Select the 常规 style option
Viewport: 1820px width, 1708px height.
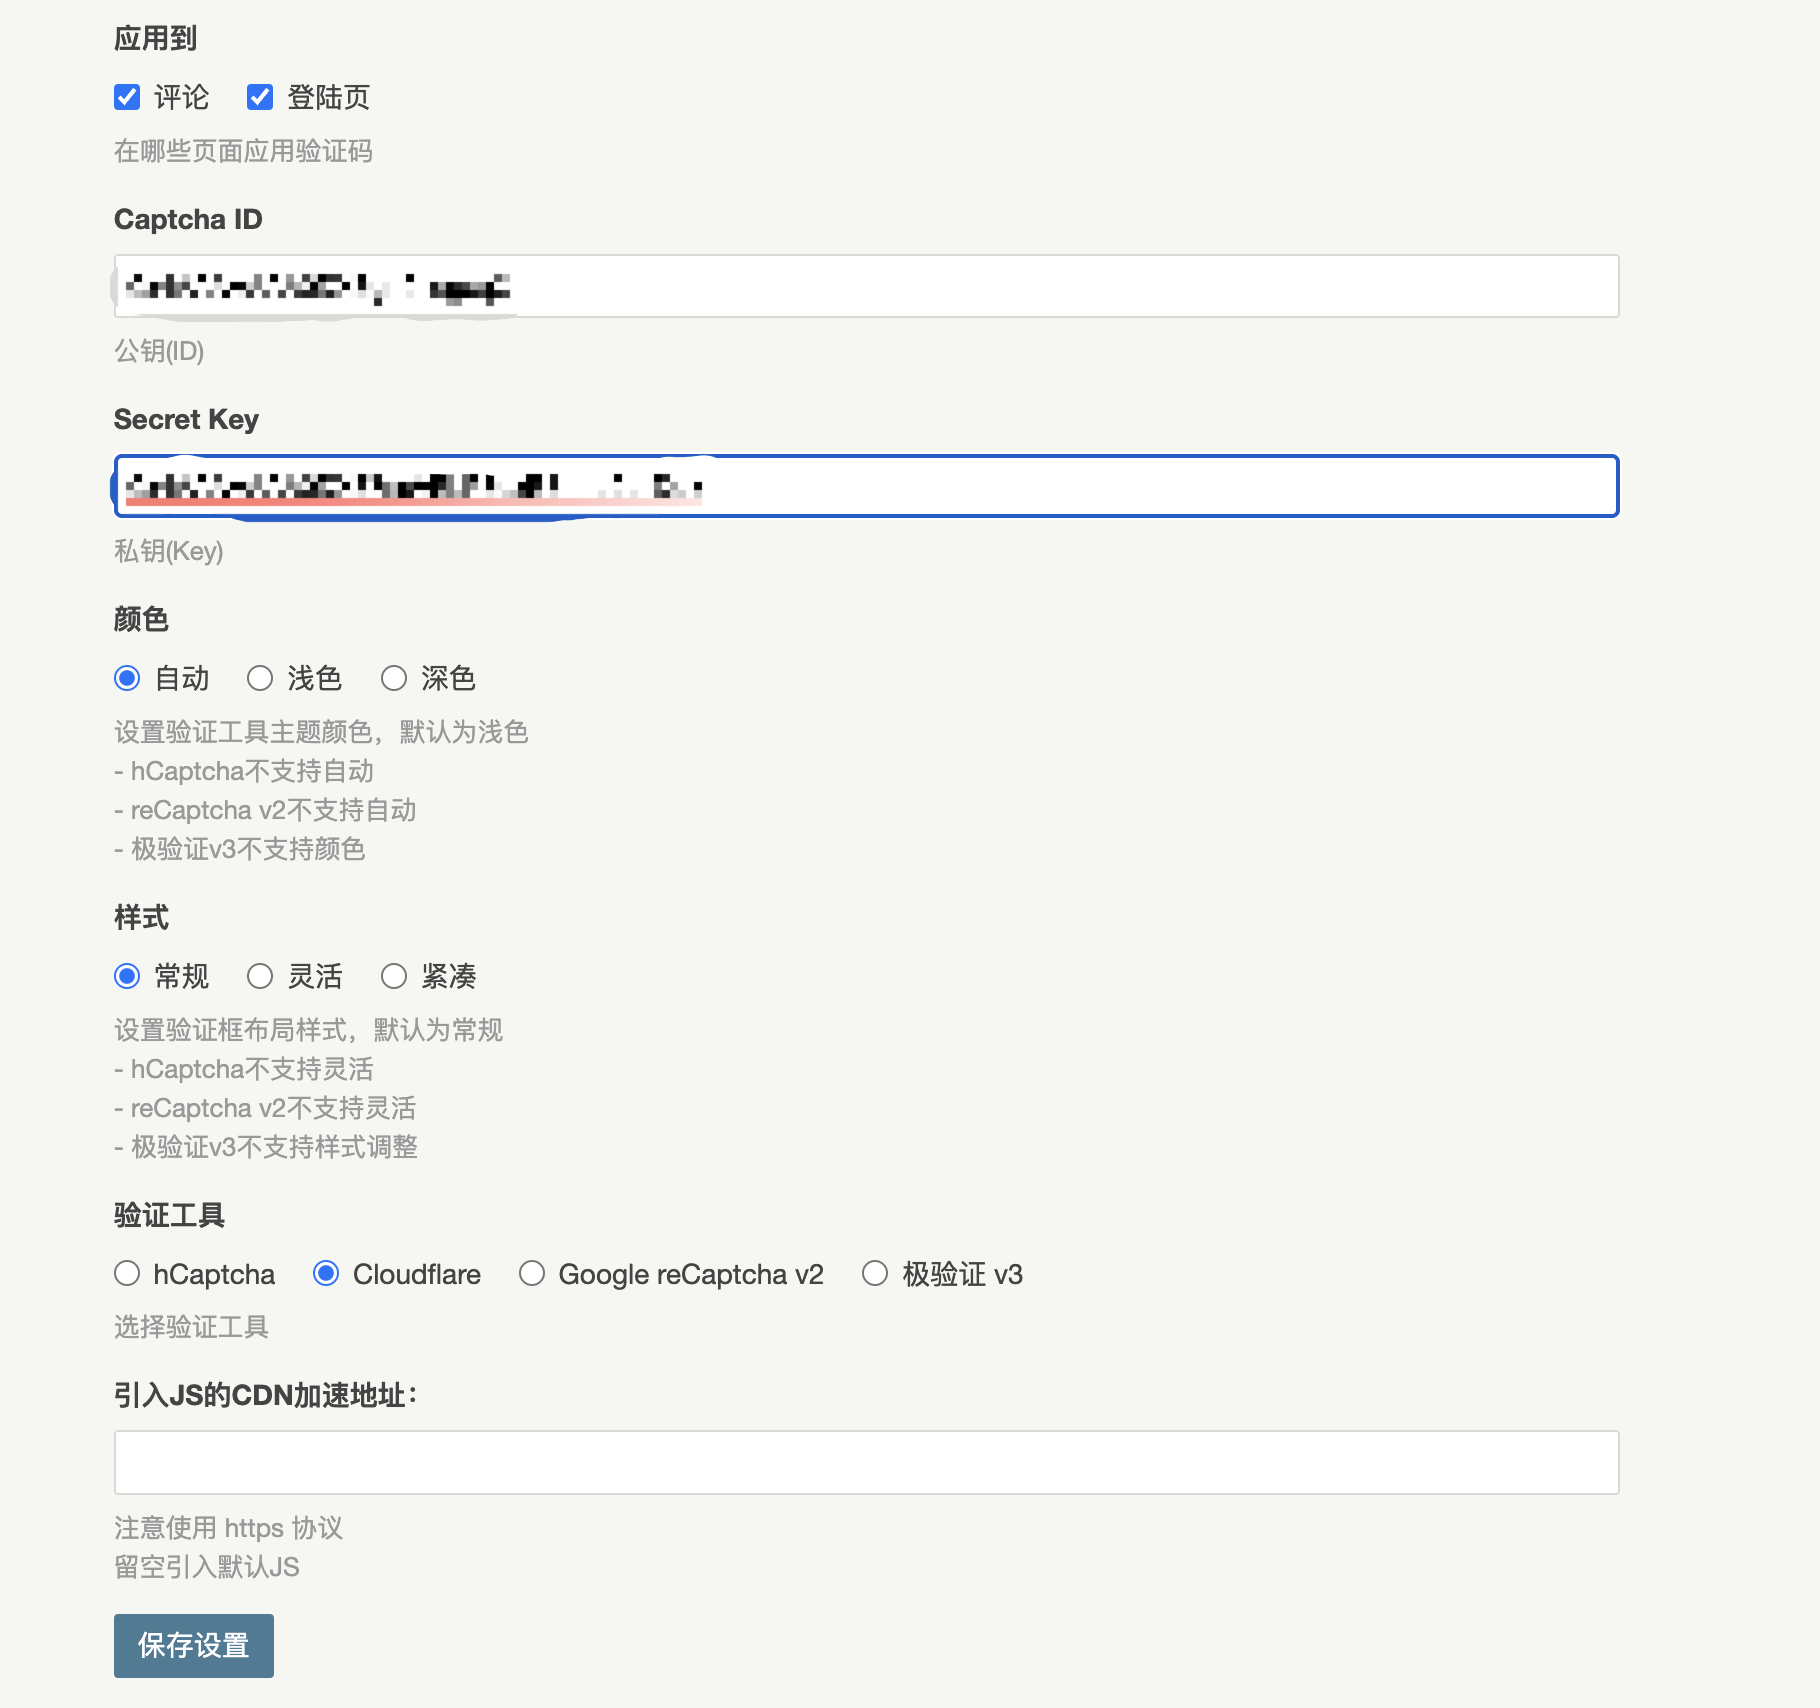click(127, 976)
